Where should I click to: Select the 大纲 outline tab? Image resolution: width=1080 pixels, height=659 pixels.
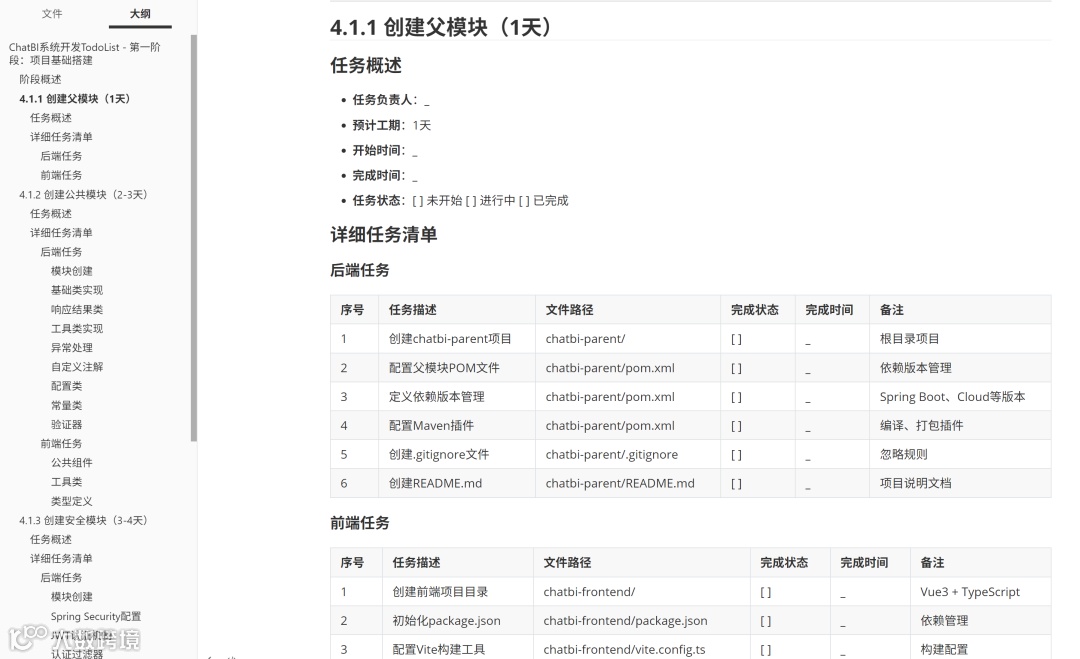tap(140, 14)
